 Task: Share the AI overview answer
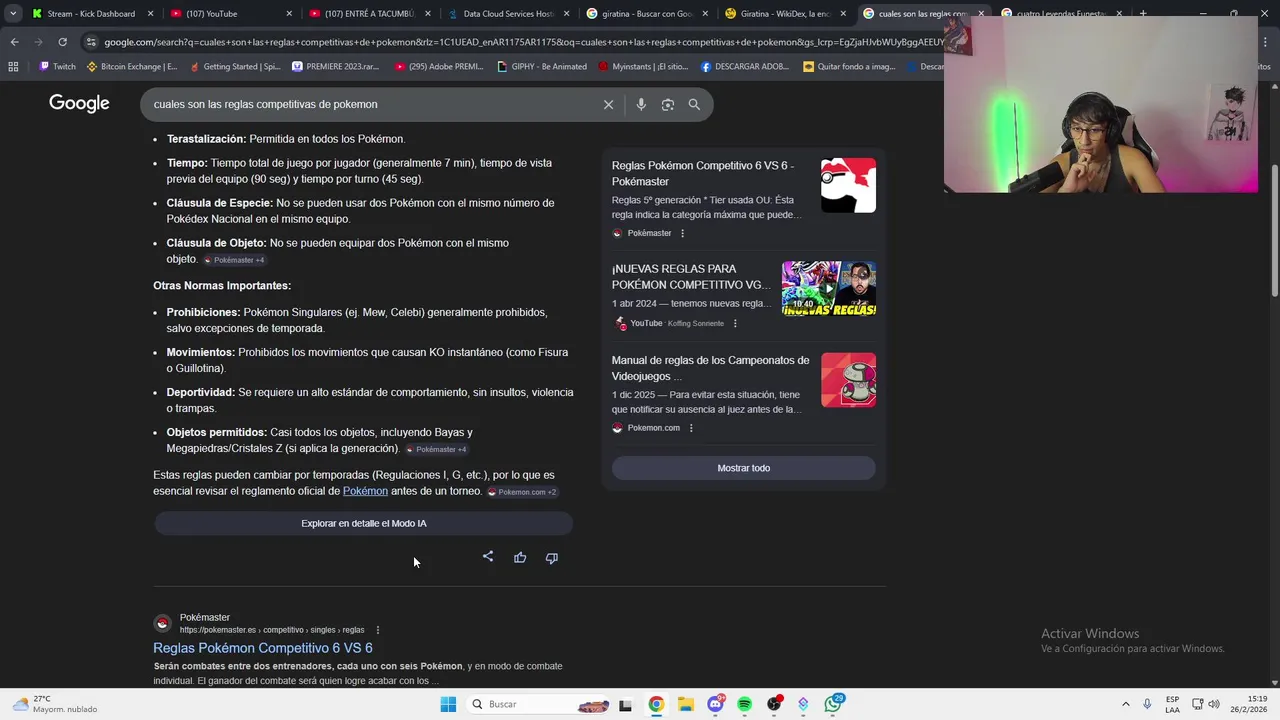click(x=488, y=557)
